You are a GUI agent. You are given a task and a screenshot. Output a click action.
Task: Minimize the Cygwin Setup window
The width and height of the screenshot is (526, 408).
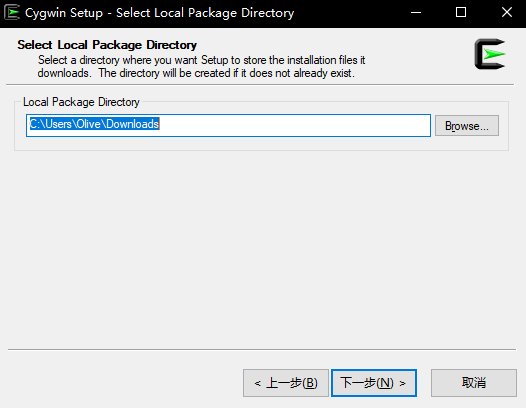[416, 13]
